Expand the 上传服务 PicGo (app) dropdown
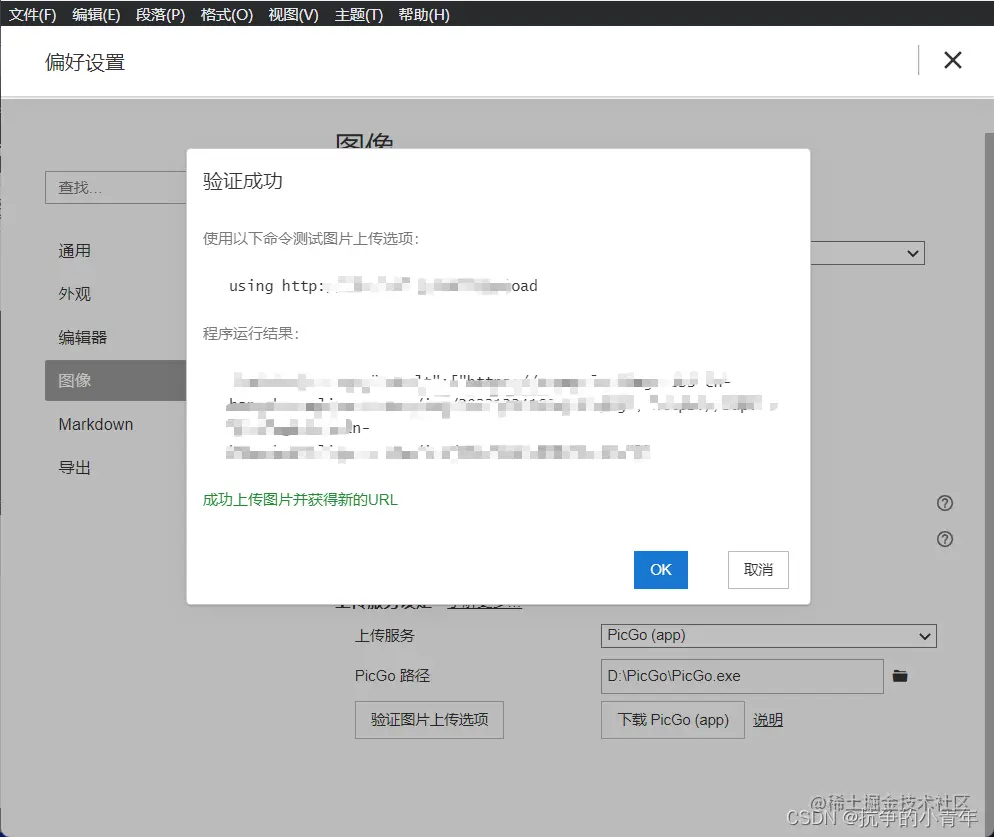The image size is (994, 837). pos(768,636)
